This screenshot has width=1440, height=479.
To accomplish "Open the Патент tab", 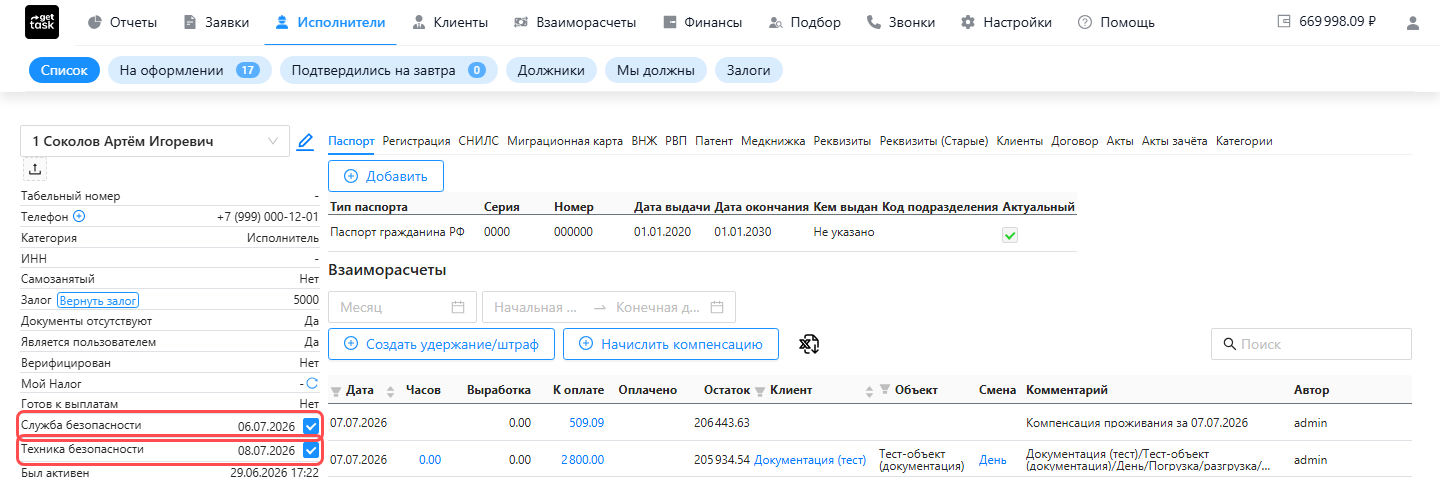I will pos(714,141).
